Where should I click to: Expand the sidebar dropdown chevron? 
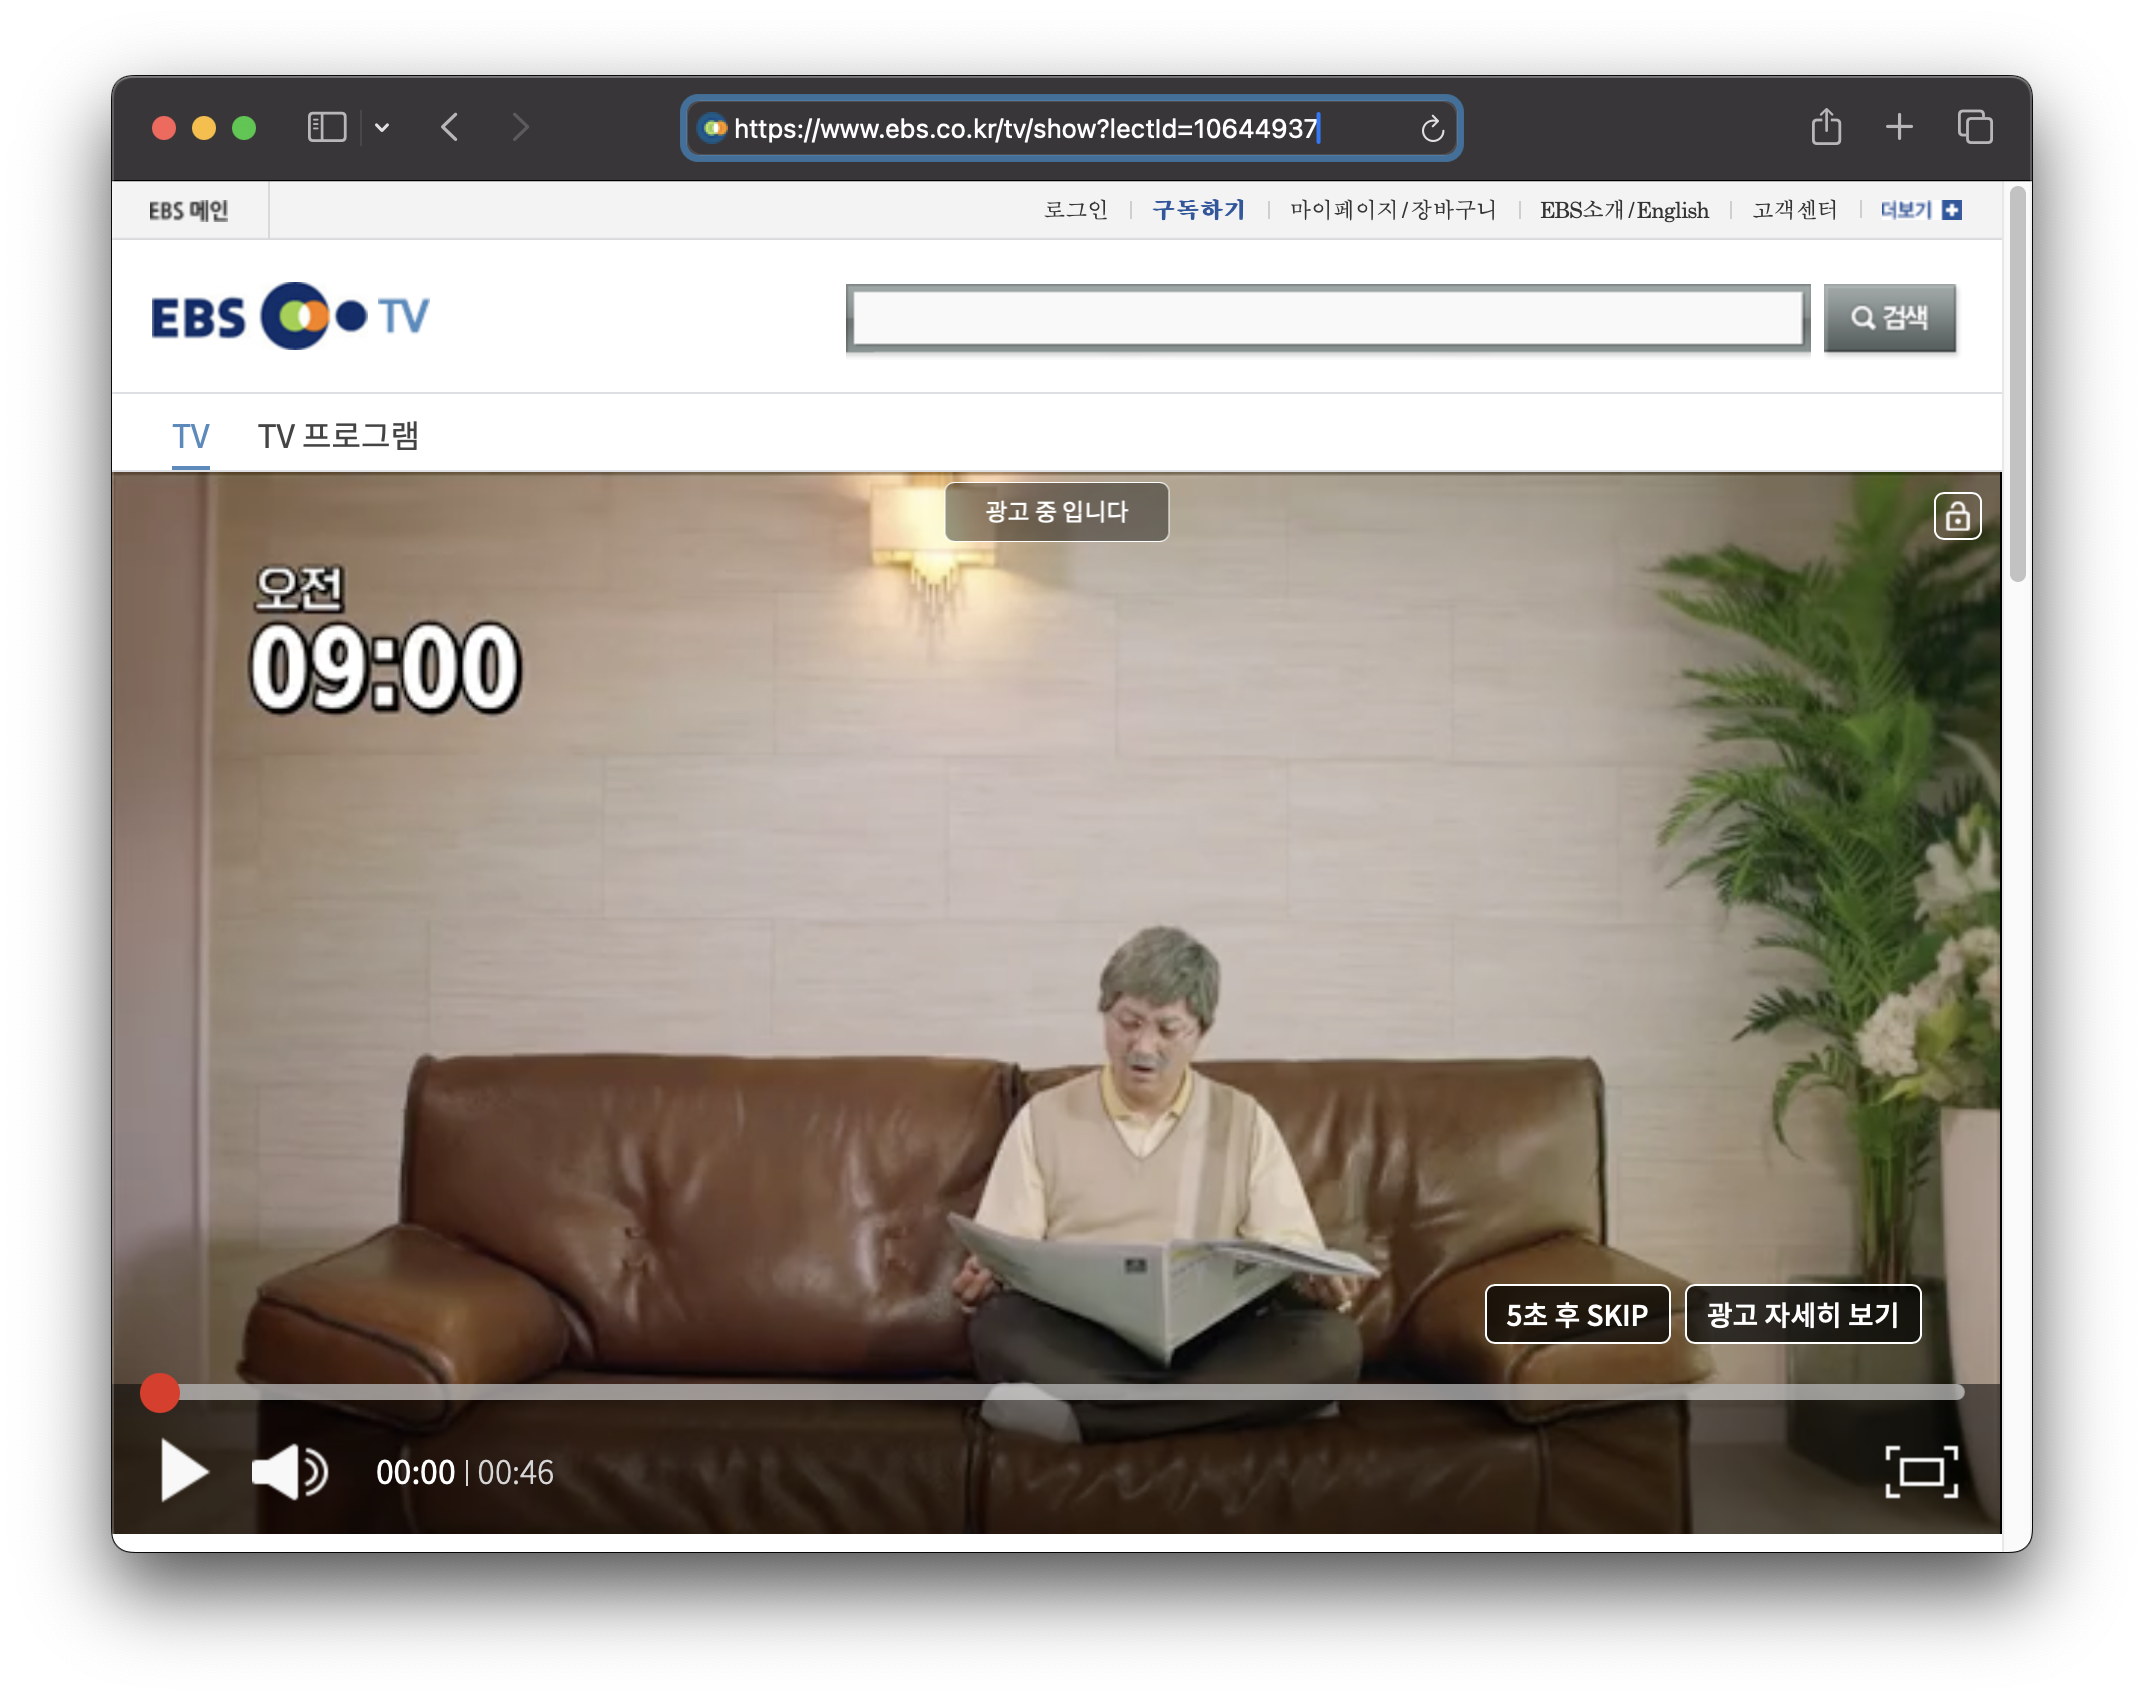pos(382,128)
